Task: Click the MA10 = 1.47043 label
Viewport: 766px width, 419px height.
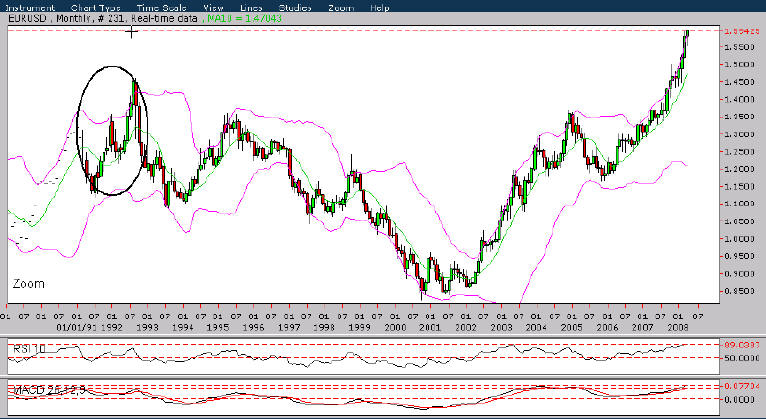Action: pos(244,19)
